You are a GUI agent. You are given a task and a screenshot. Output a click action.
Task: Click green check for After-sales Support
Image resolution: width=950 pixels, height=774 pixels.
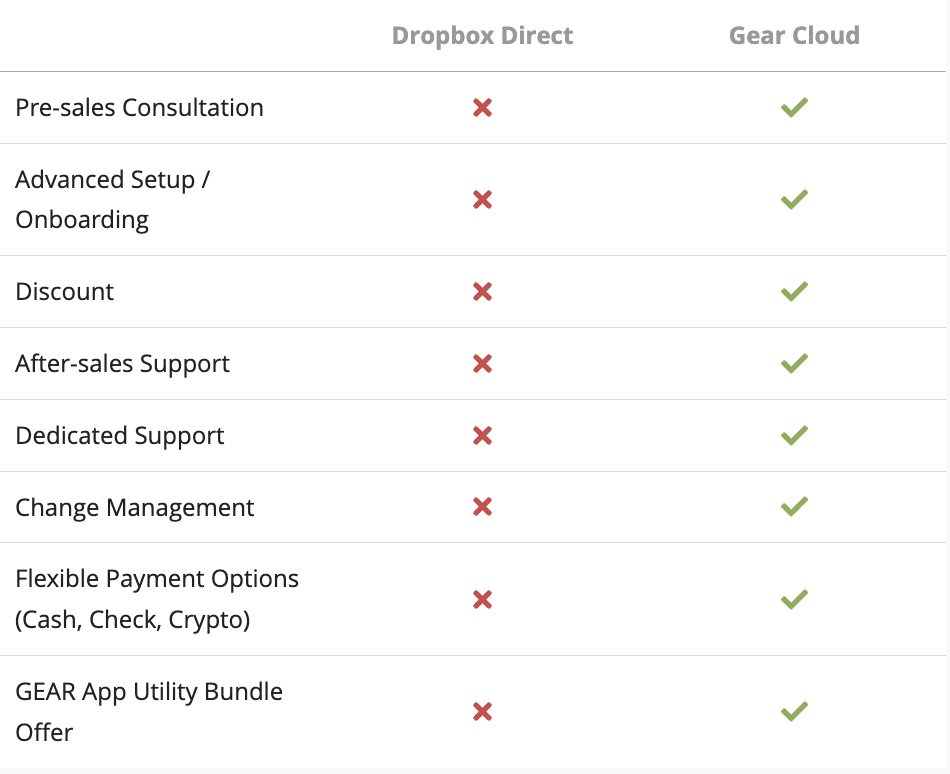pos(794,363)
